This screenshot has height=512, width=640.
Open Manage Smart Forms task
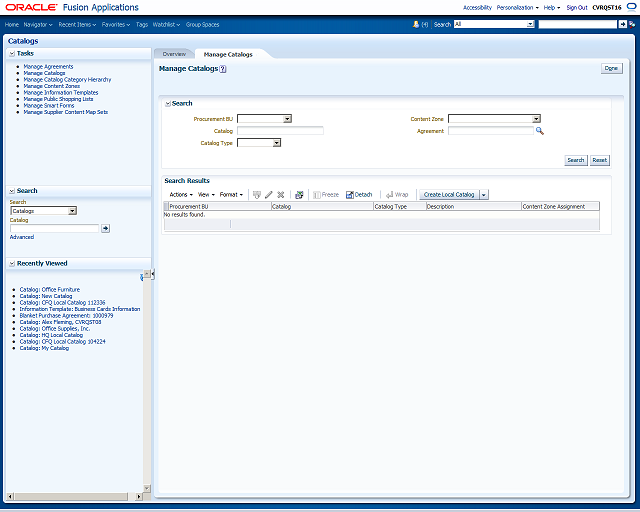click(49, 106)
